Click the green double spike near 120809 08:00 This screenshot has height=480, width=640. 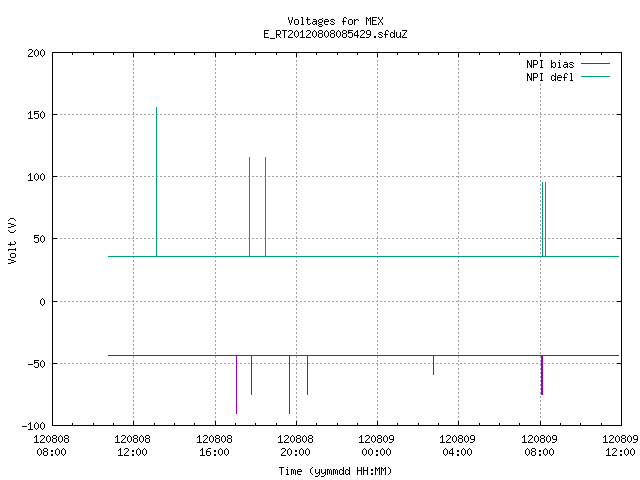544,219
